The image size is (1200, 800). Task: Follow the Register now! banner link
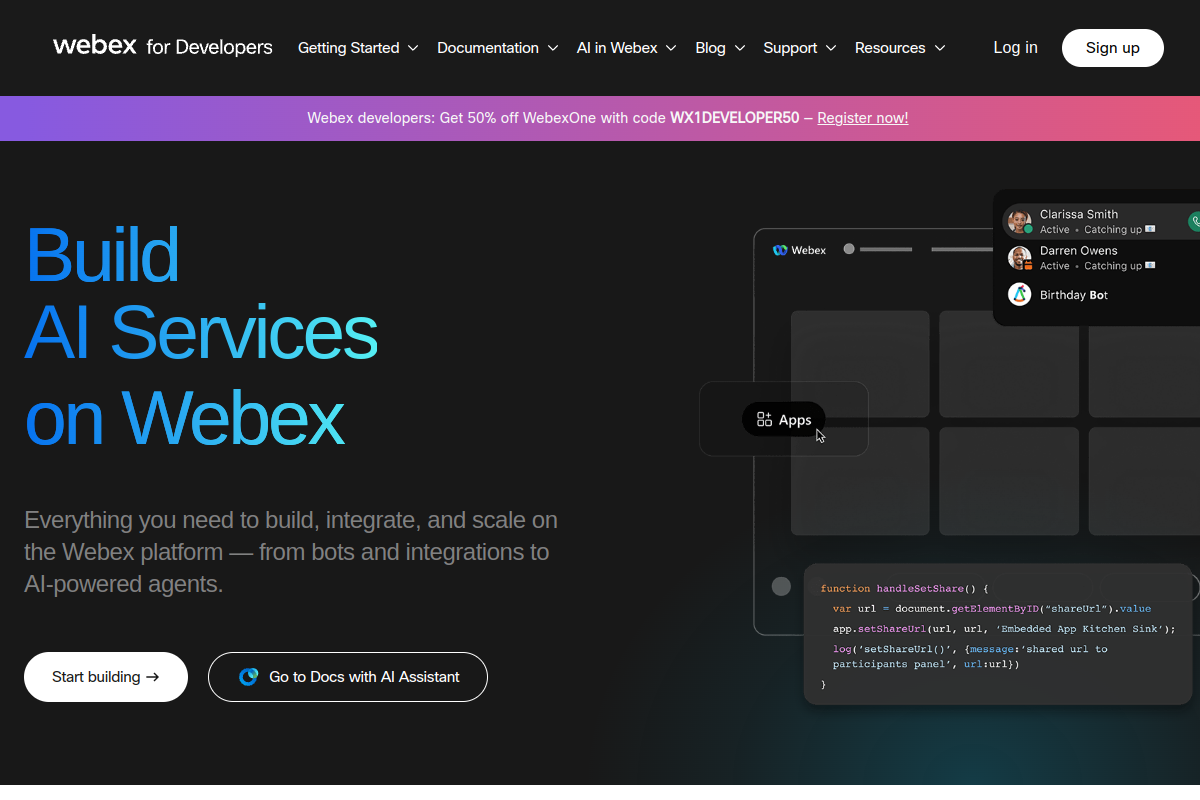click(x=863, y=118)
